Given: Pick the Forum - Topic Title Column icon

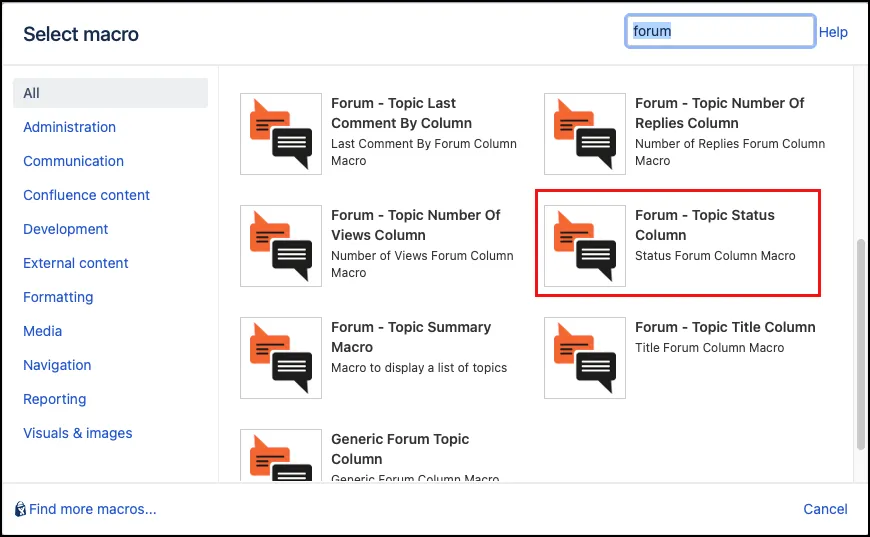Looking at the screenshot, I should (x=585, y=358).
